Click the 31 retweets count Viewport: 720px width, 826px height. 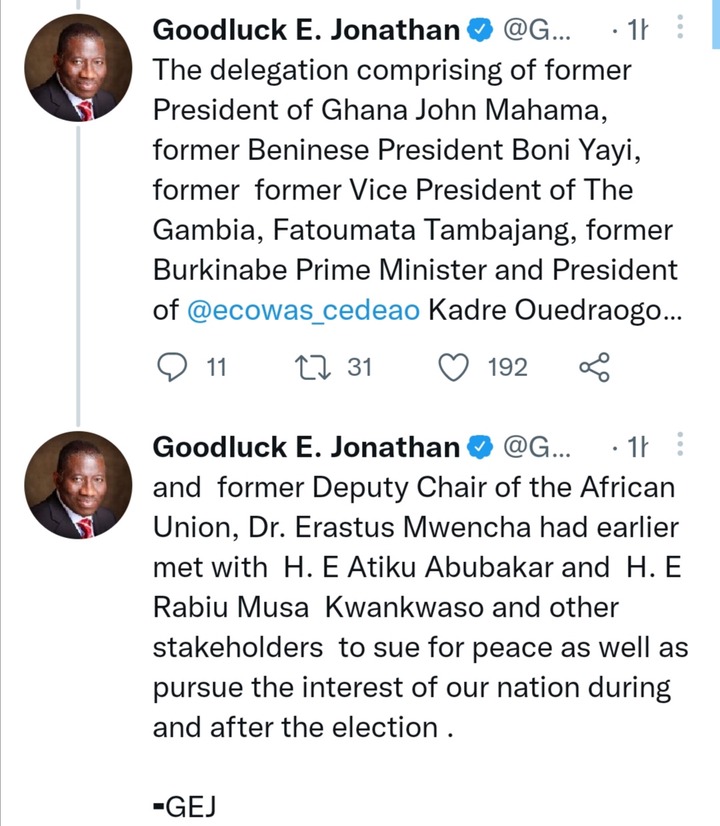[360, 367]
